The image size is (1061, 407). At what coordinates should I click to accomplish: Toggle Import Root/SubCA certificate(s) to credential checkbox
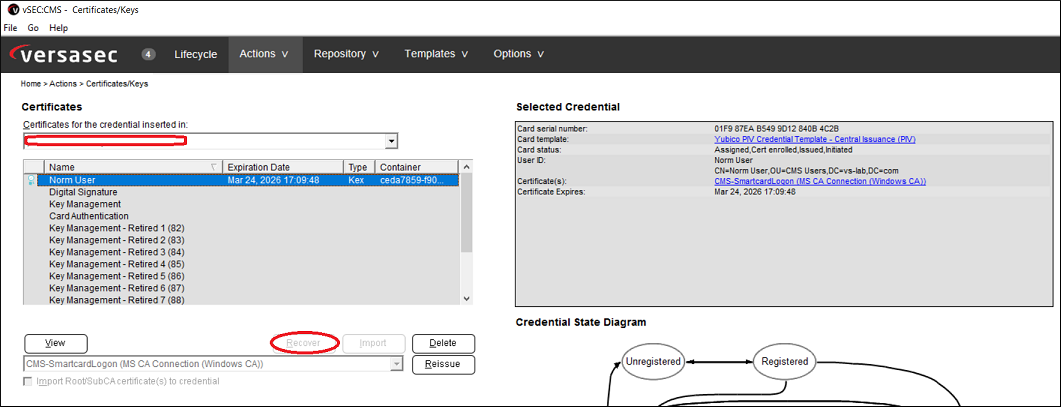(28, 381)
